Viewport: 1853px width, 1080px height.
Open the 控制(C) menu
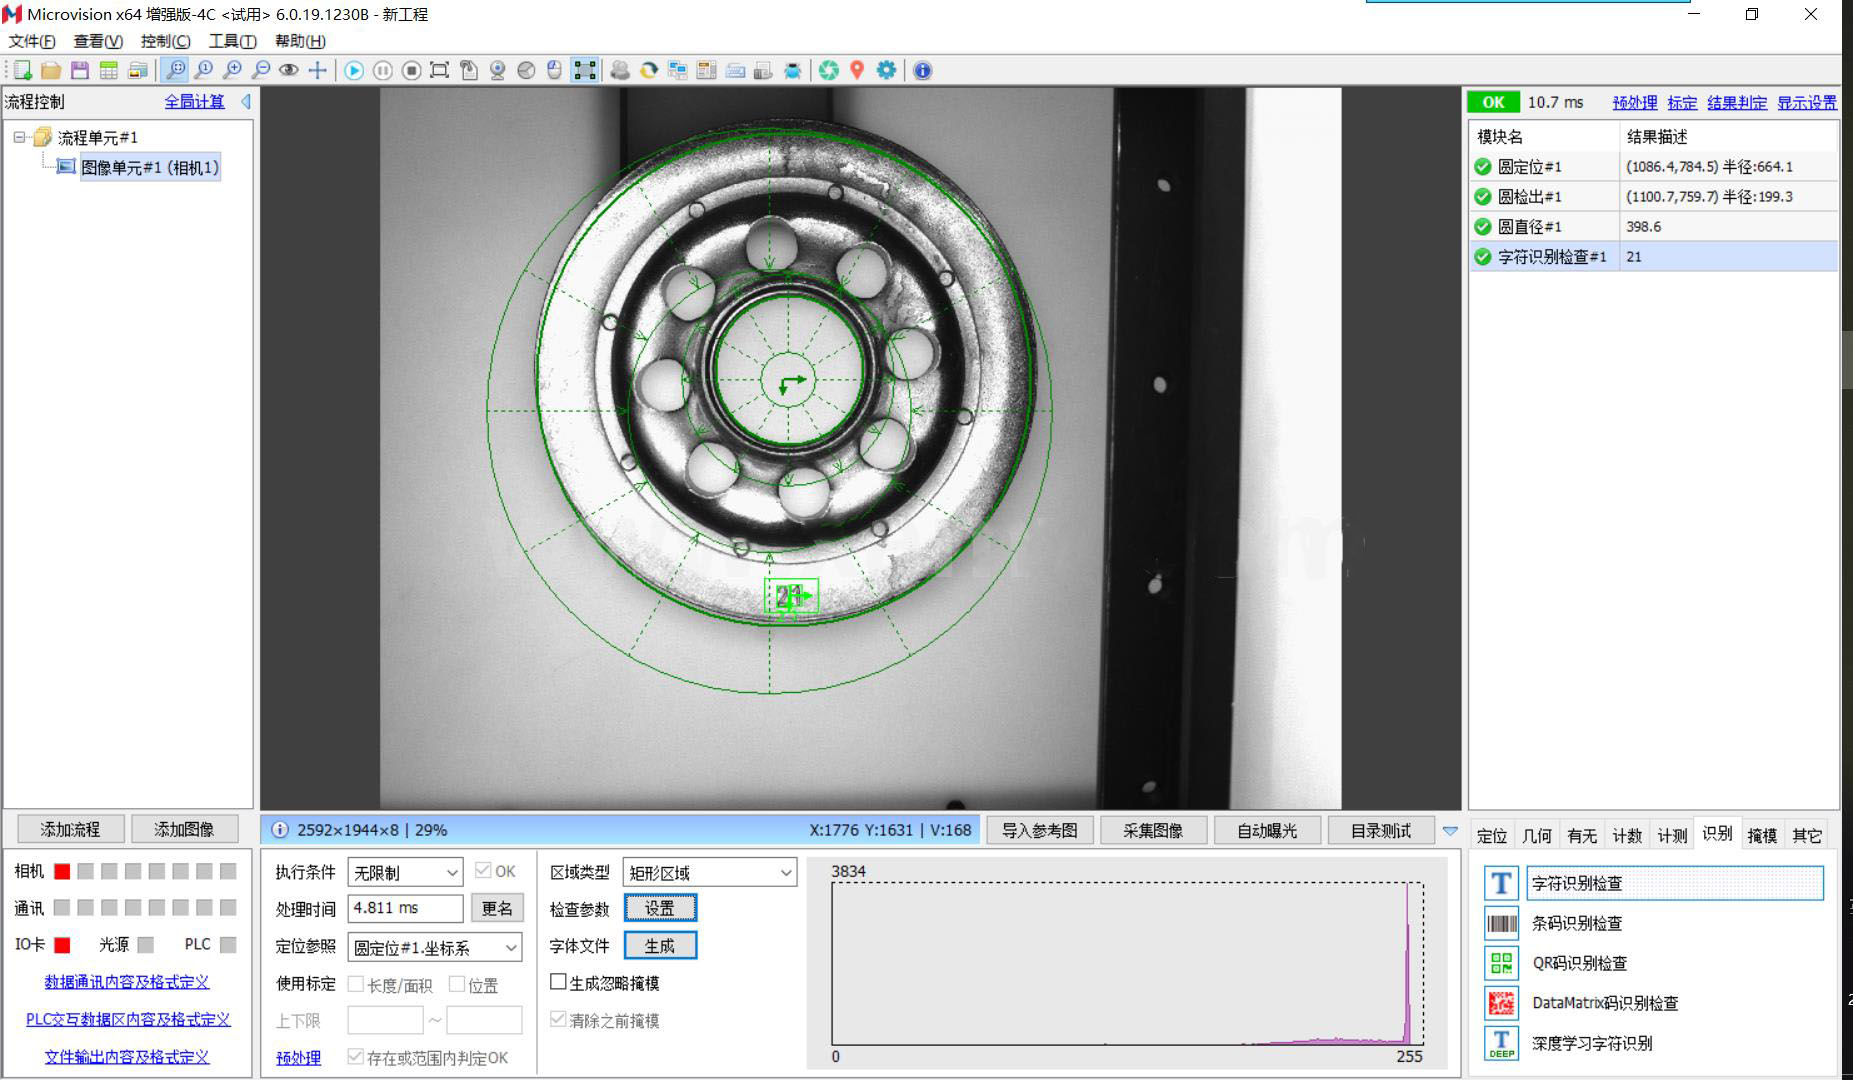[x=165, y=41]
